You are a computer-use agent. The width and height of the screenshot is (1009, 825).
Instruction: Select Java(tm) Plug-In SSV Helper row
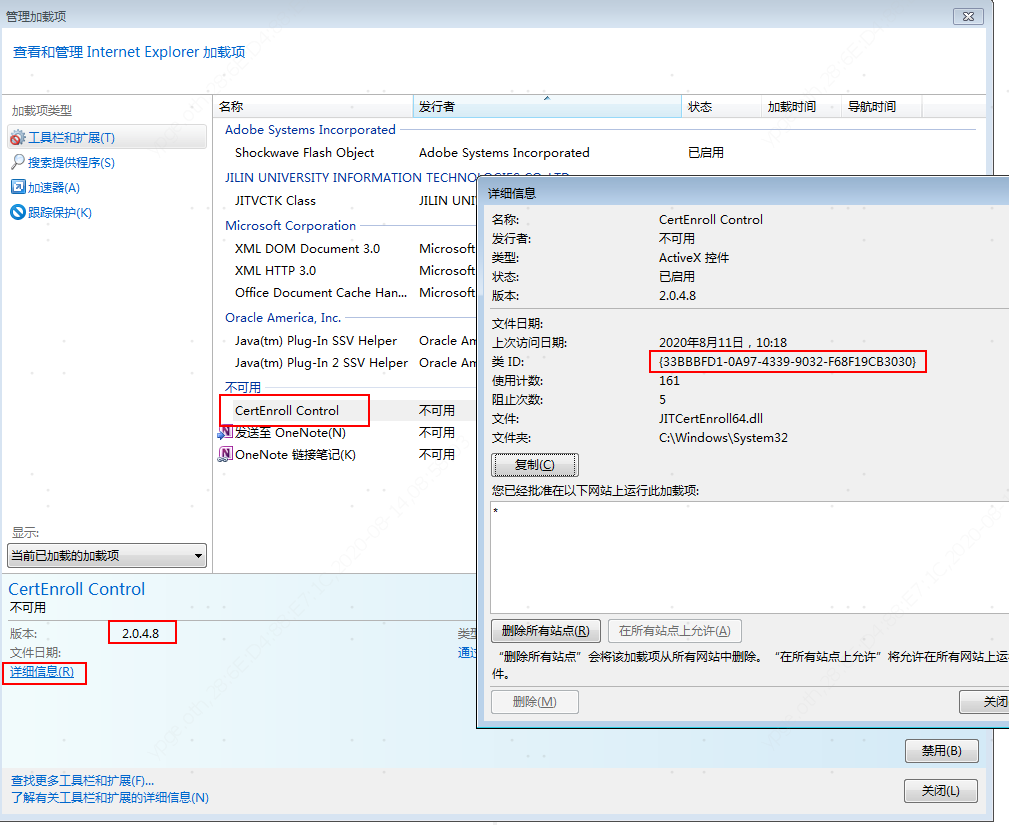point(316,340)
